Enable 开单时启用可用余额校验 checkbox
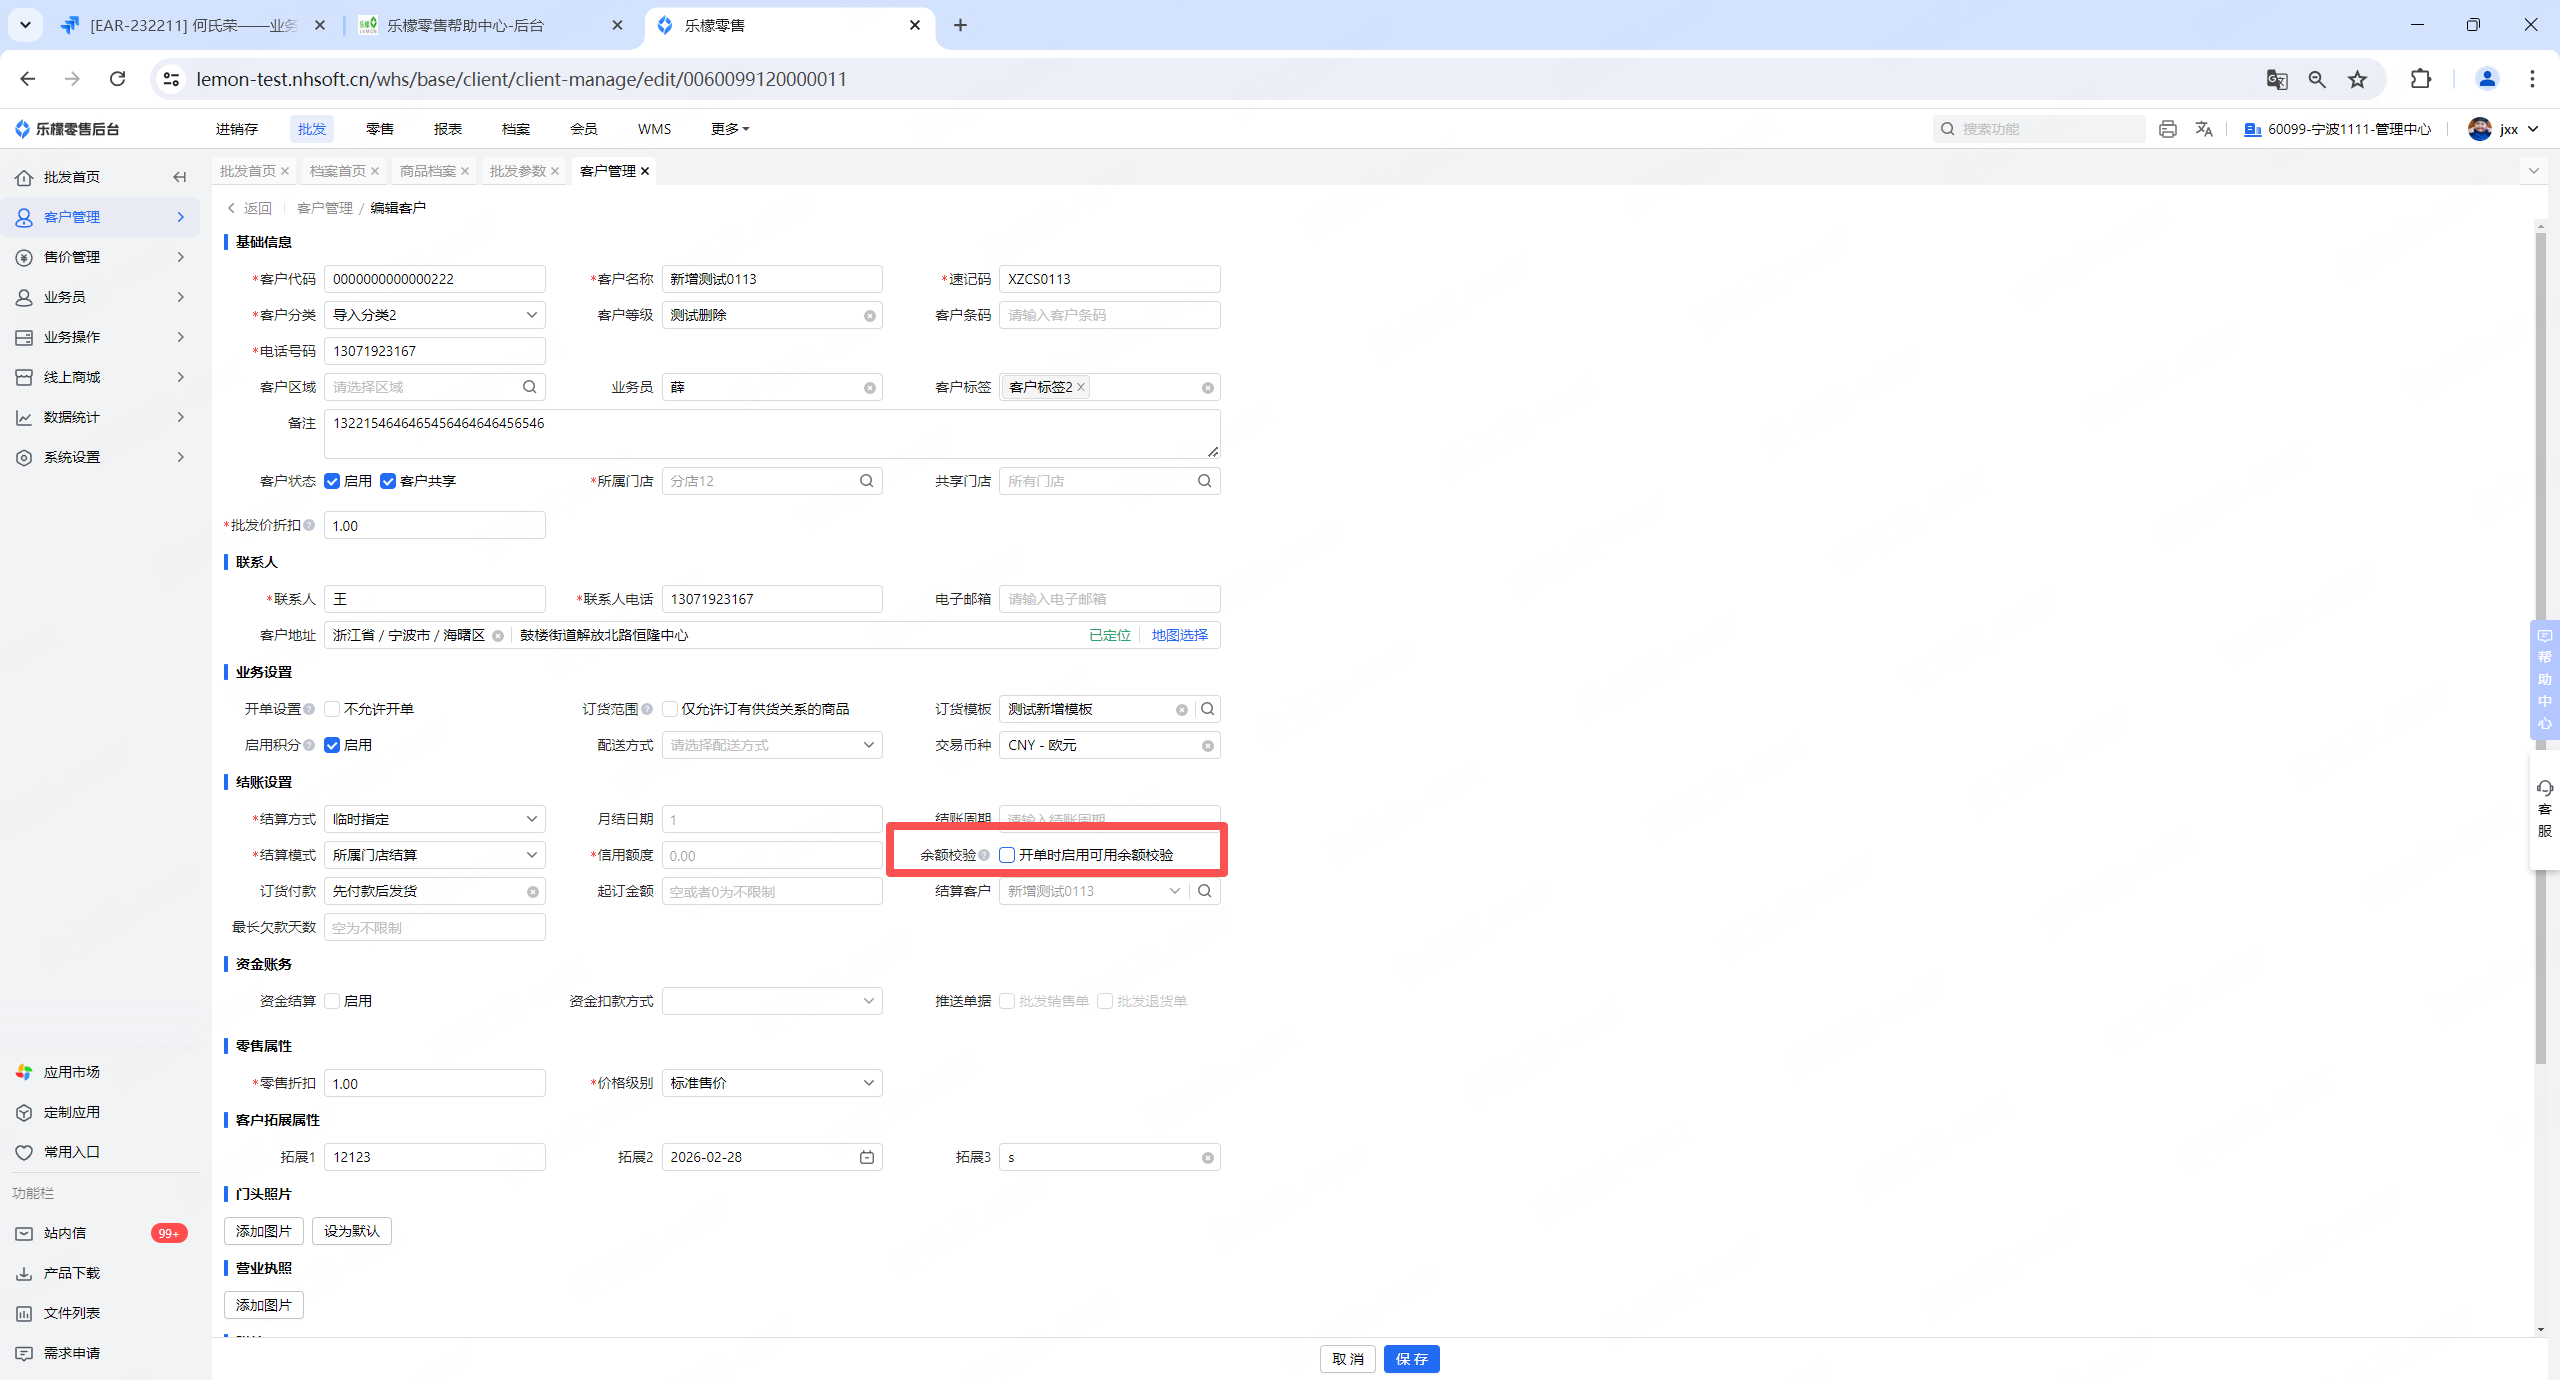This screenshot has height=1380, width=2560. pyautogui.click(x=1007, y=855)
